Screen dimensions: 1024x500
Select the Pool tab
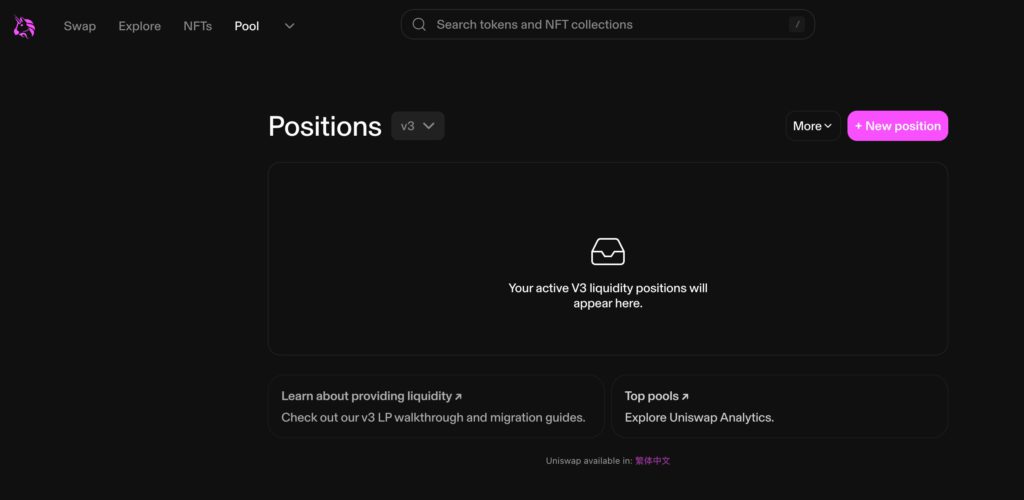247,26
